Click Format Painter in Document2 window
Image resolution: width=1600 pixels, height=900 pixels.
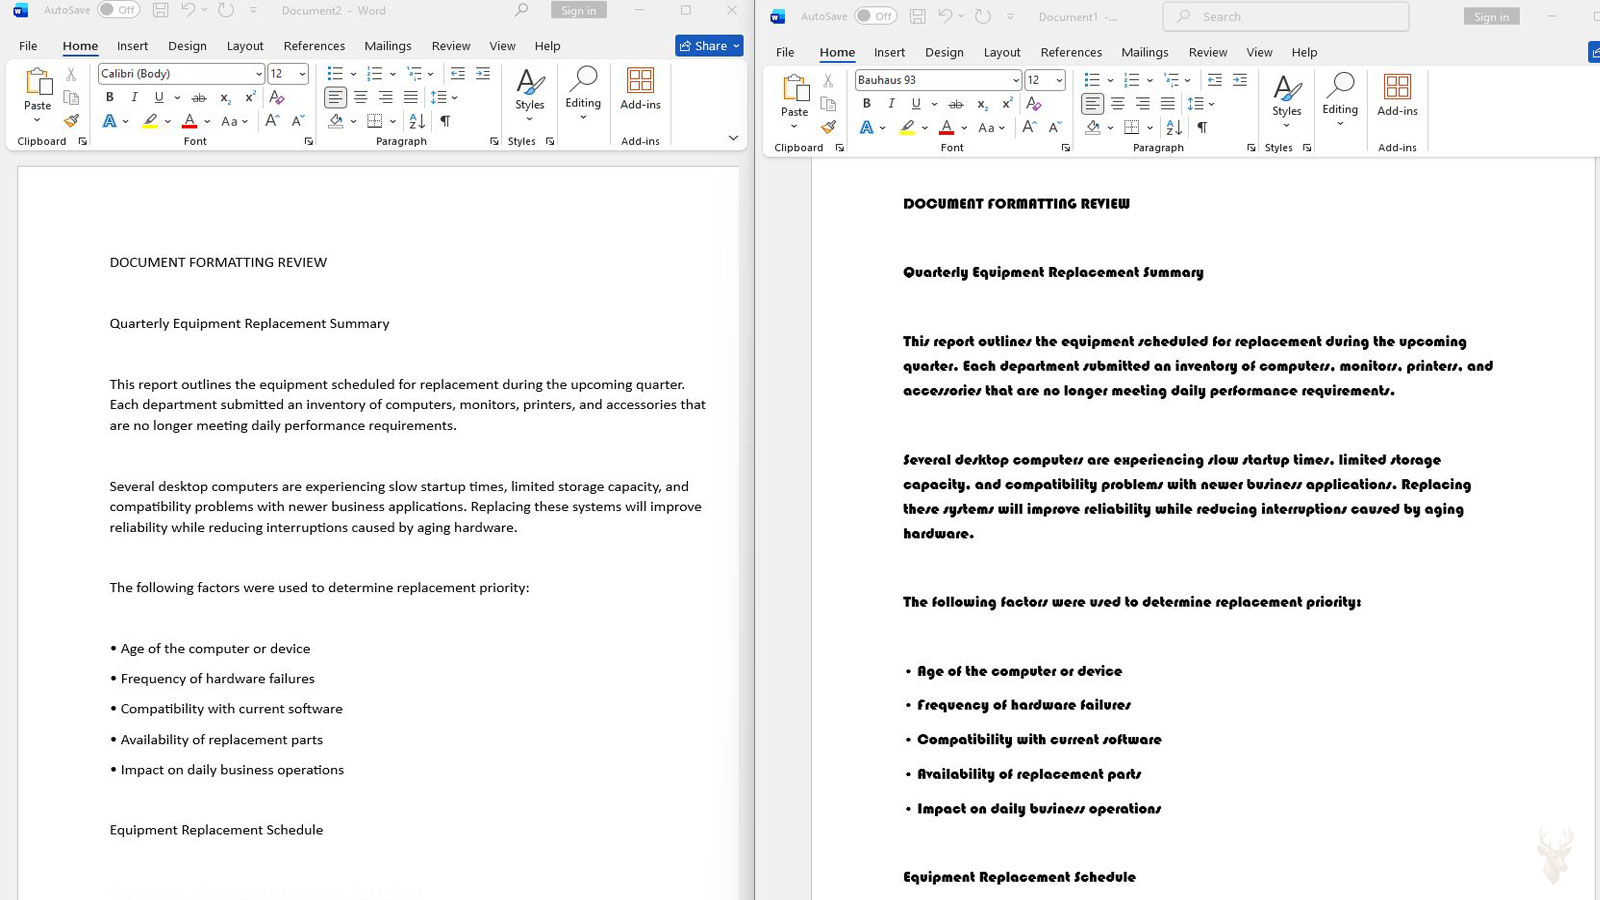pos(71,121)
